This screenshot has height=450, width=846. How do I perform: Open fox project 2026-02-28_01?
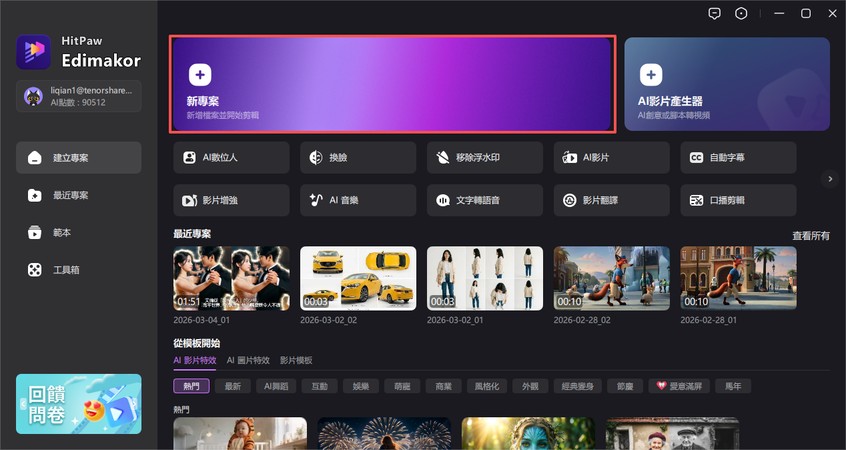[x=739, y=278]
